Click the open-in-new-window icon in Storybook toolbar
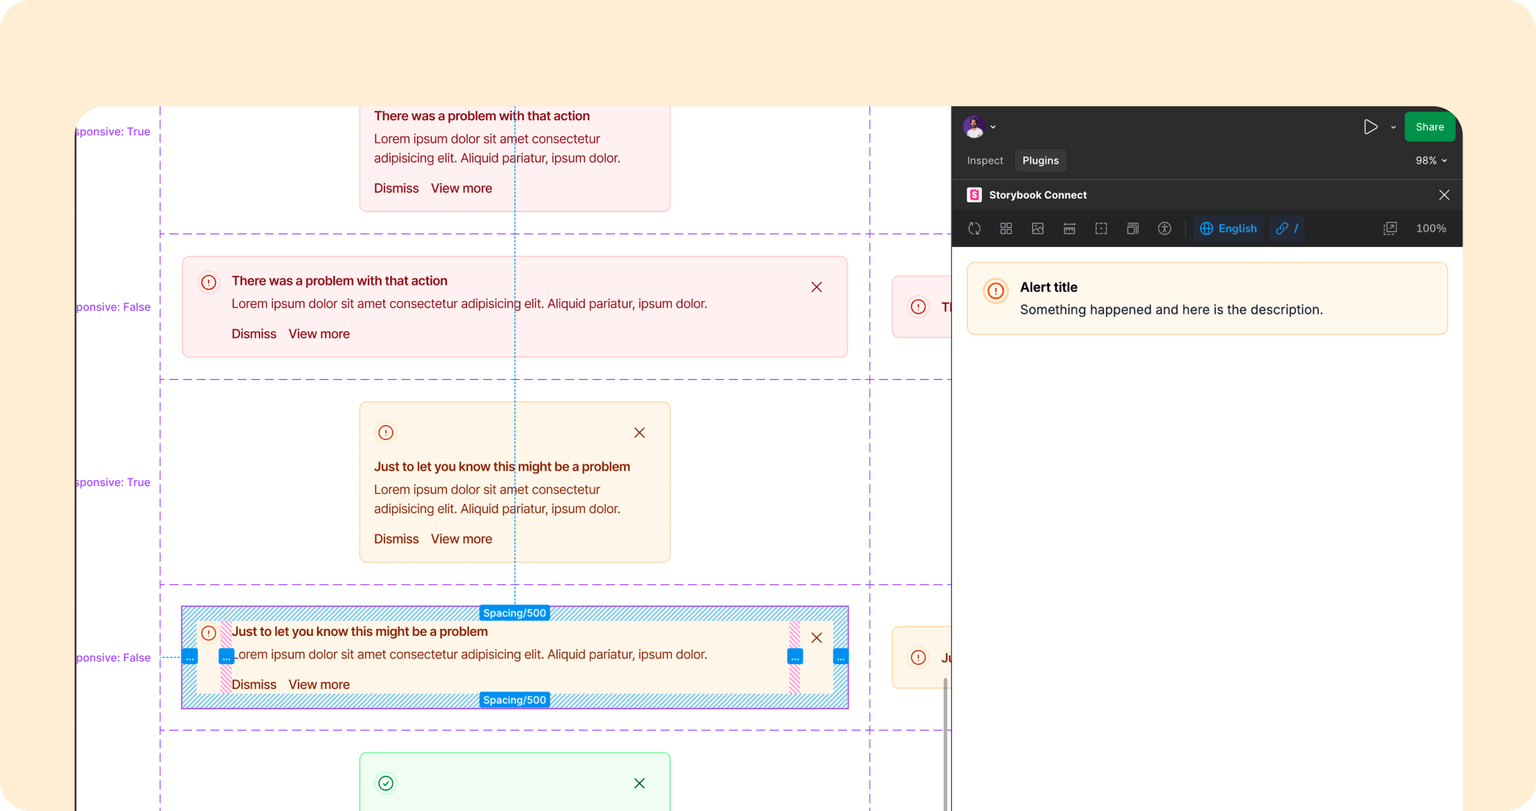This screenshot has height=811, width=1536. coord(1390,228)
